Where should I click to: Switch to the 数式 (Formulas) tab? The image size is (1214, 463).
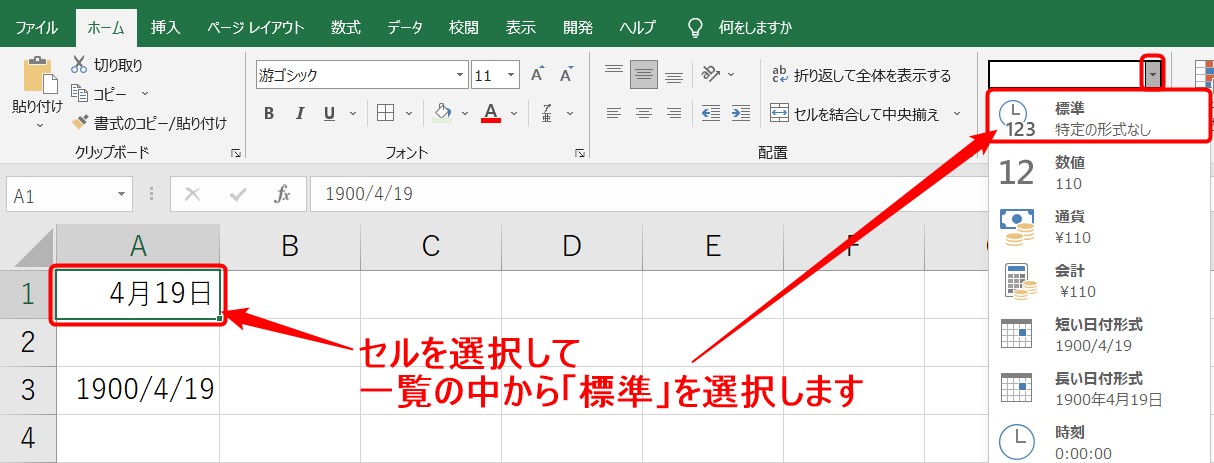pos(346,27)
